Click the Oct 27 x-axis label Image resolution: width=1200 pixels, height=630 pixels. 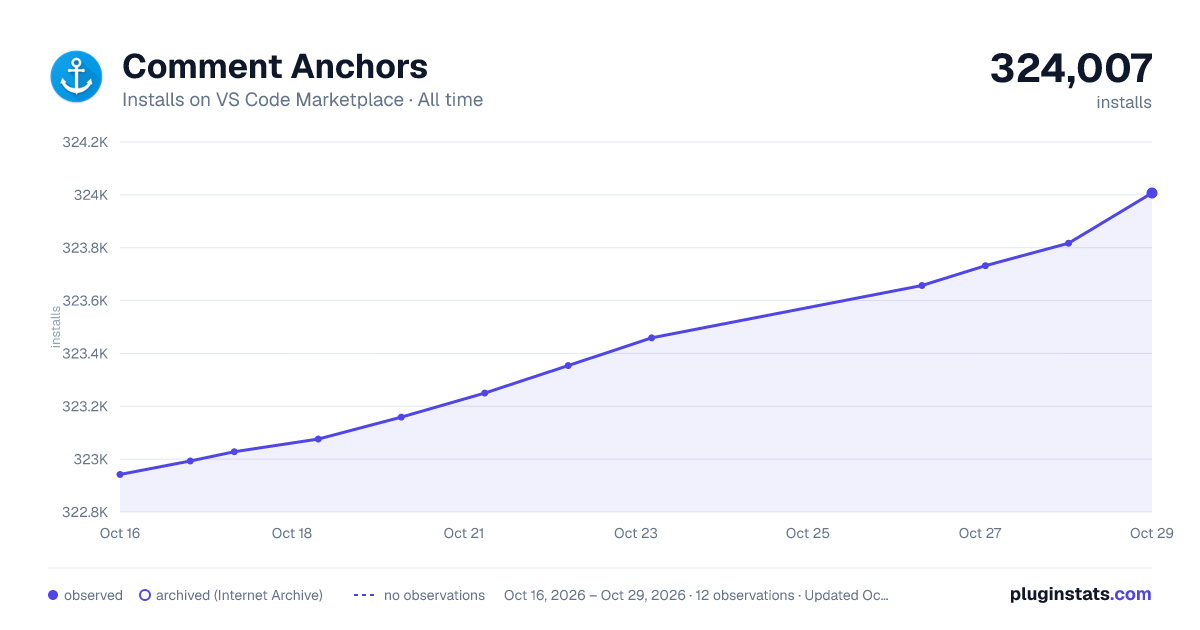click(x=980, y=533)
